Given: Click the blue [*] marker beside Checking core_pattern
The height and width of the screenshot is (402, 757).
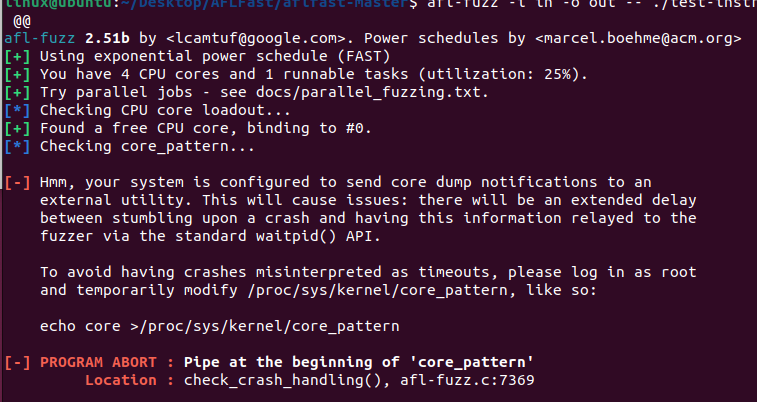Looking at the screenshot, I should [x=17, y=147].
